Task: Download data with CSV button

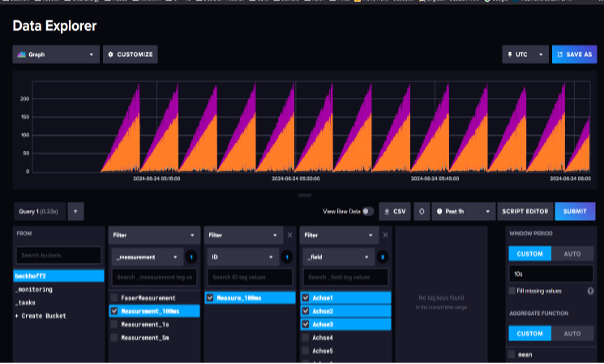Action: click(x=395, y=211)
